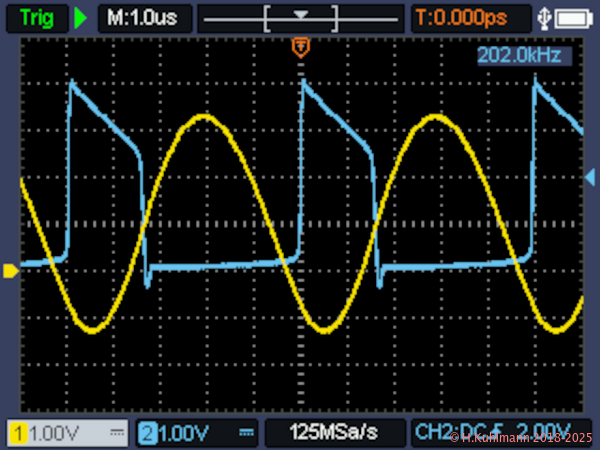
Task: Click the green run/play arrow icon
Action: (80, 18)
